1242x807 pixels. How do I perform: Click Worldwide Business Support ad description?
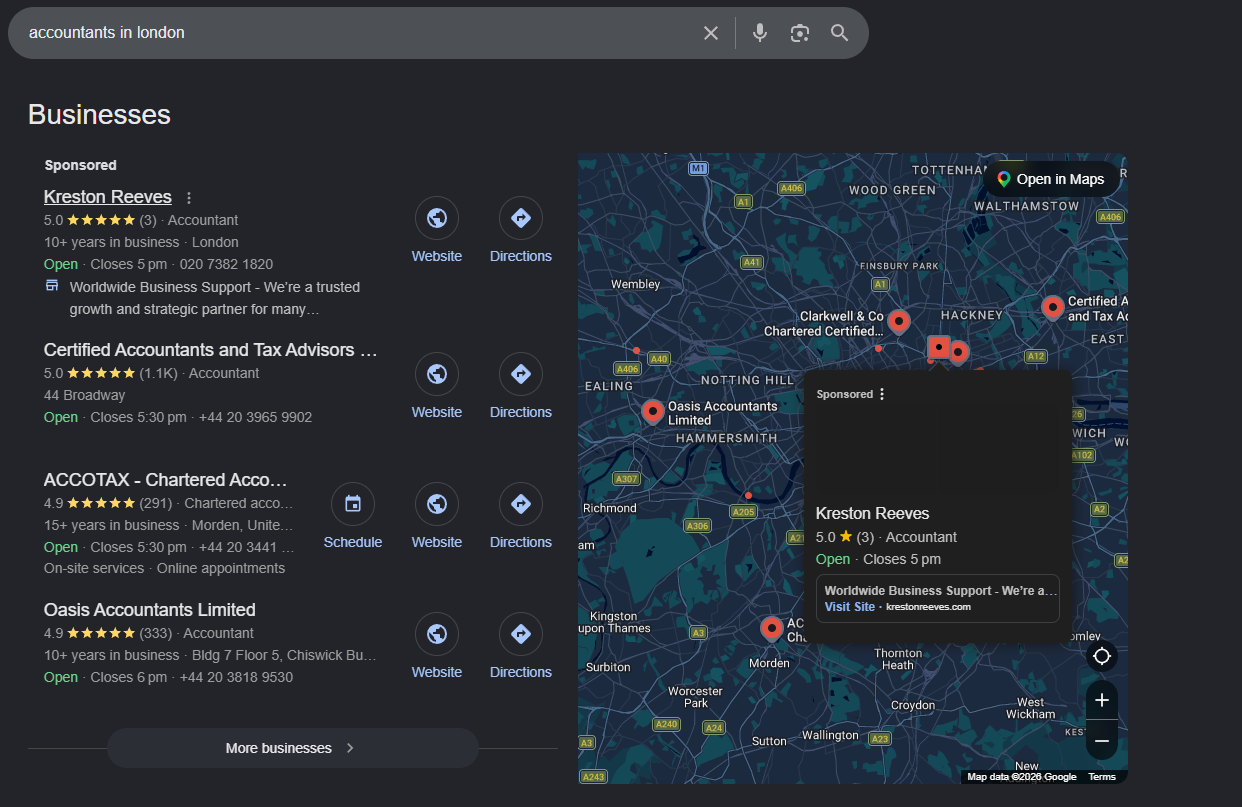215,298
